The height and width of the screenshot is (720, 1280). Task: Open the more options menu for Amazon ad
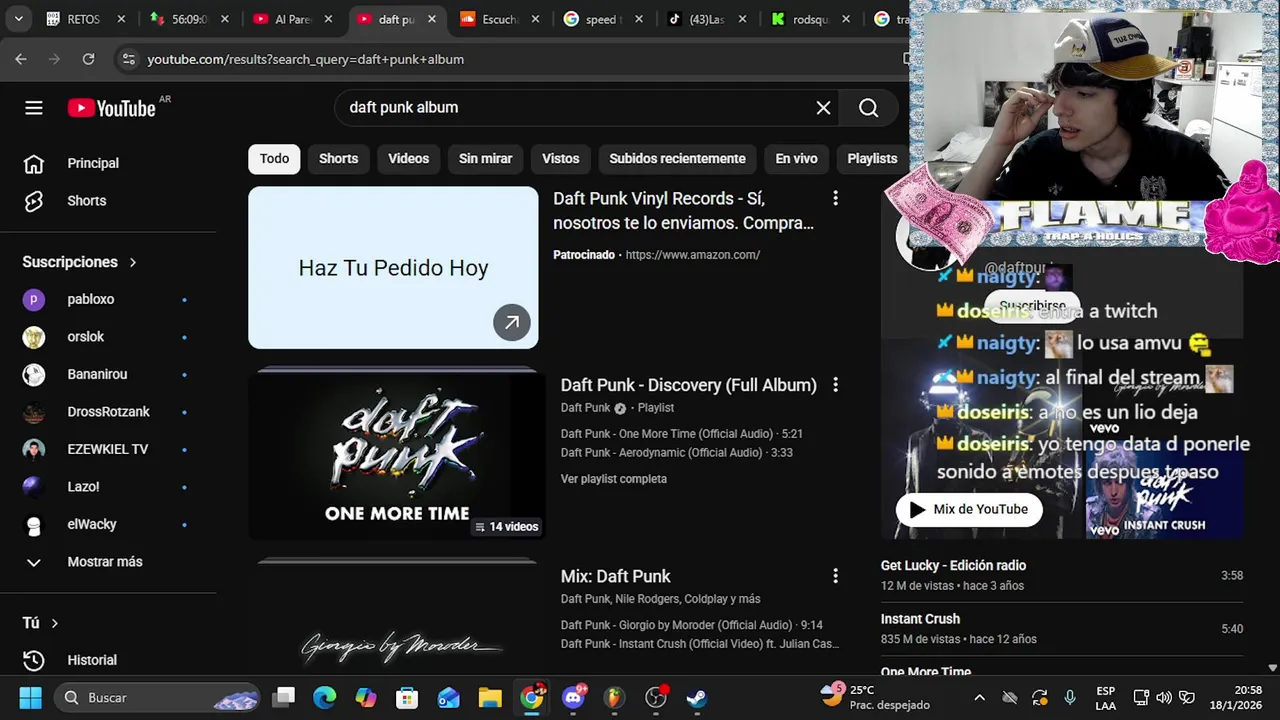pos(835,199)
